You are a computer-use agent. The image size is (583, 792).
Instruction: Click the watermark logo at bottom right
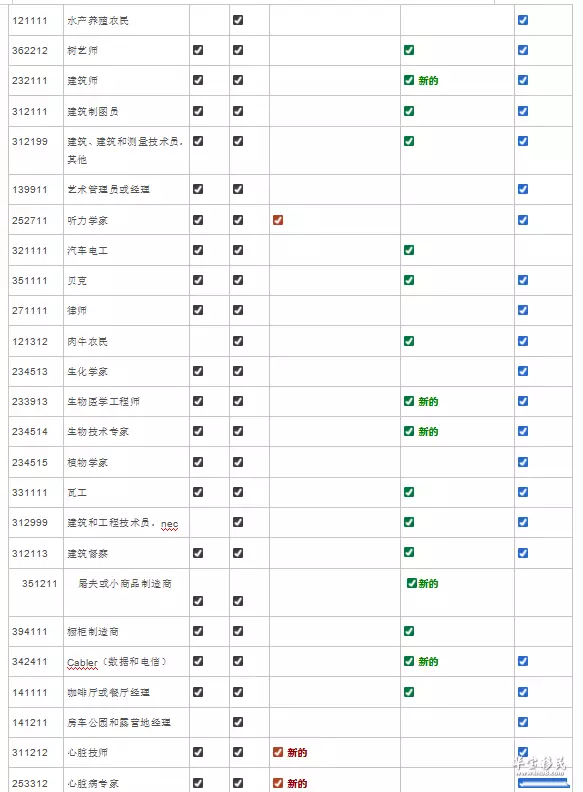(539, 765)
